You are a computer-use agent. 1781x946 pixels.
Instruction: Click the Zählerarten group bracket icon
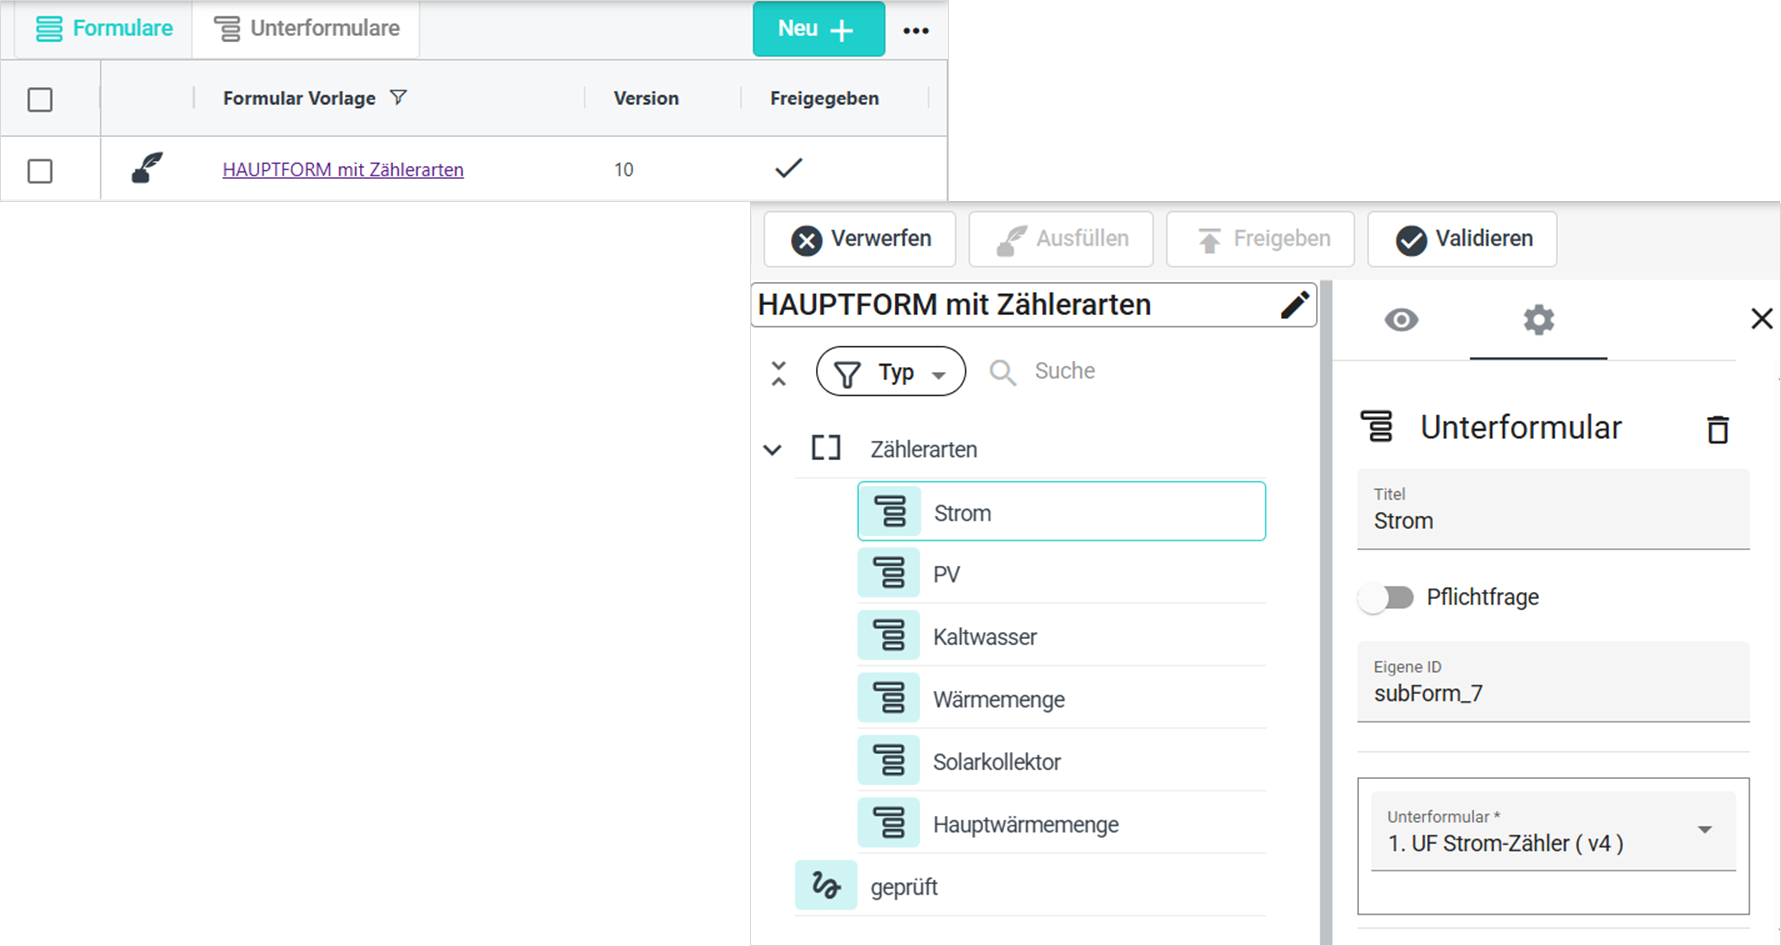pos(826,448)
